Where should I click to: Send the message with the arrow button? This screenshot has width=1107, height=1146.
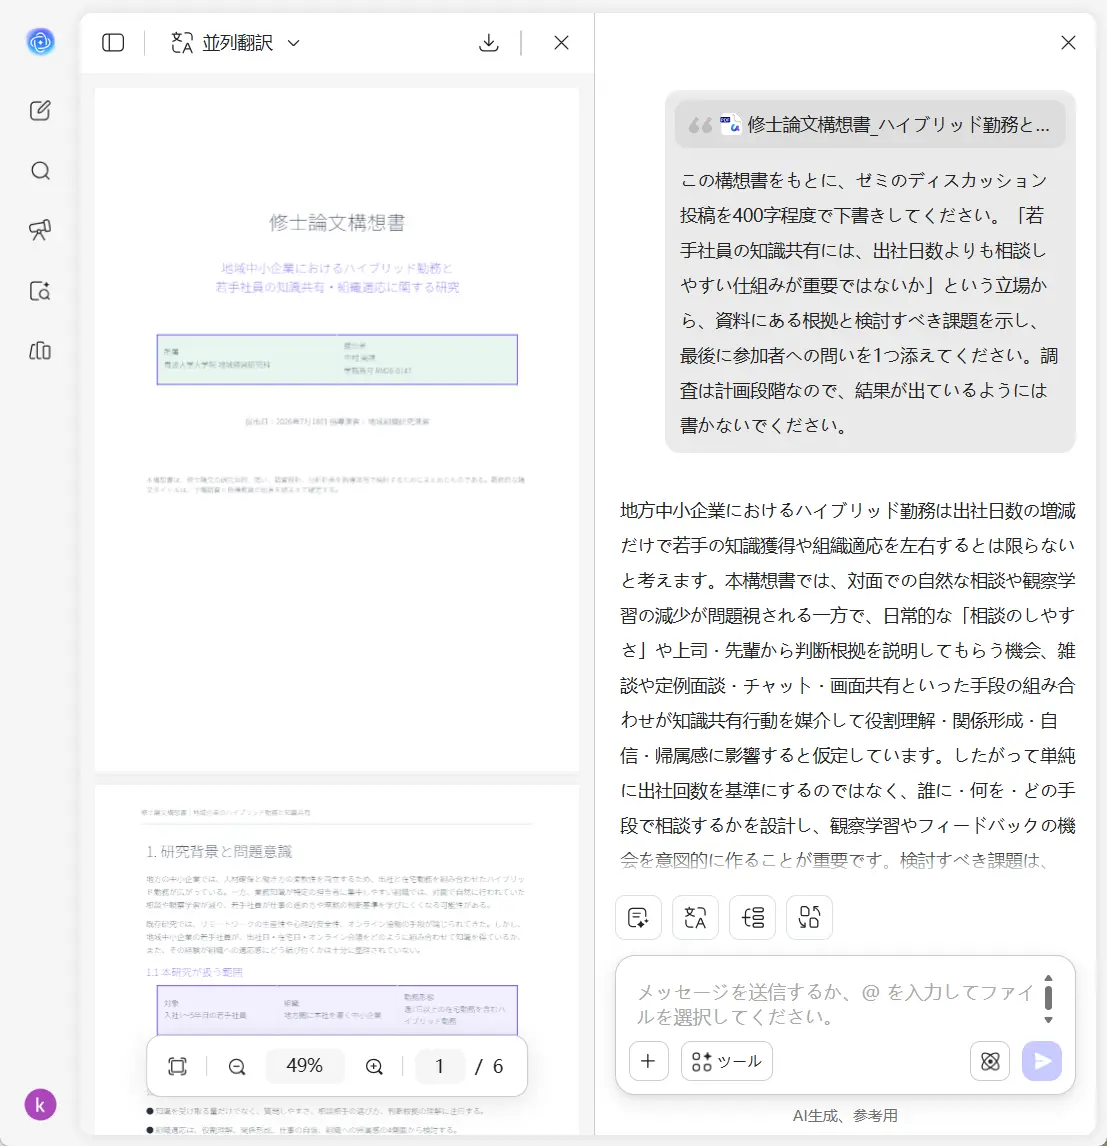(1042, 1060)
